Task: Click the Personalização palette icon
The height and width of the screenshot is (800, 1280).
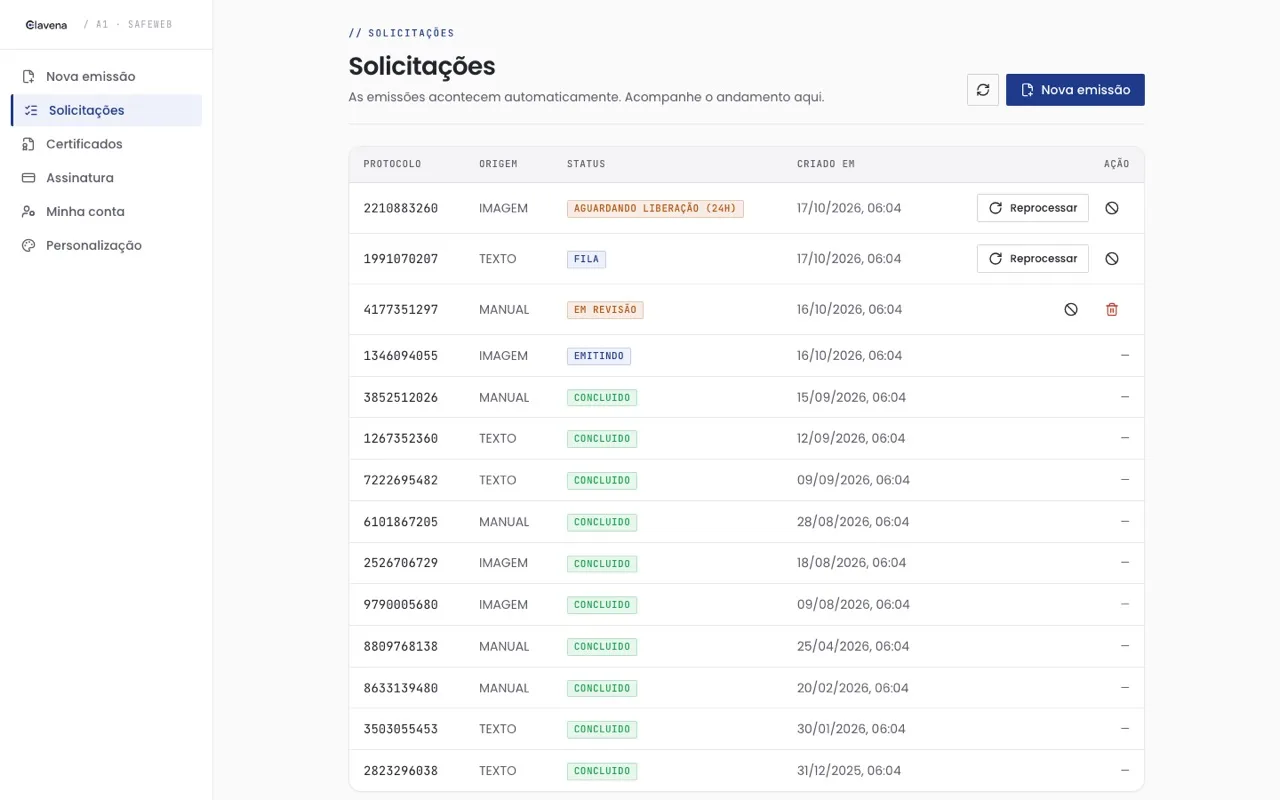Action: (x=28, y=246)
